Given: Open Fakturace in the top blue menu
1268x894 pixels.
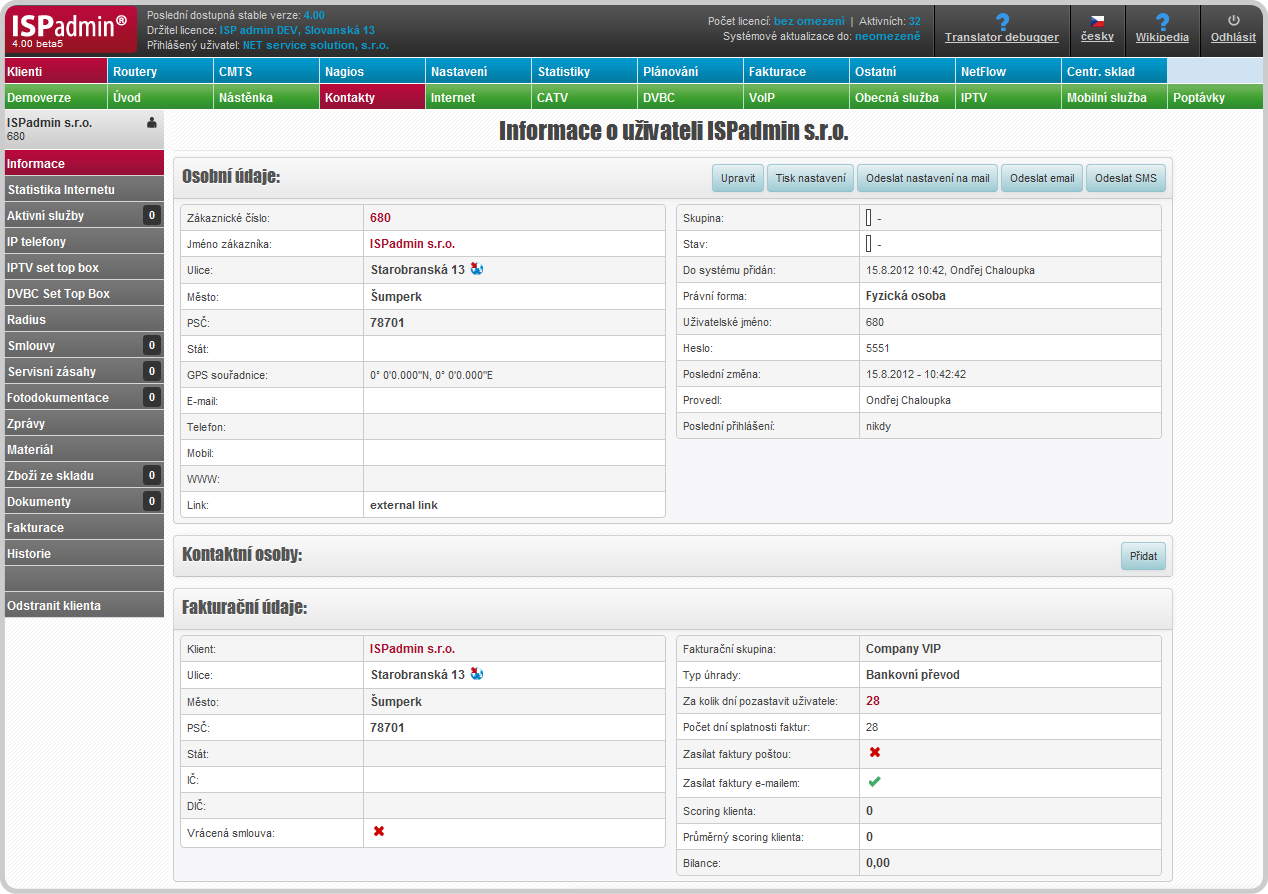Looking at the screenshot, I should tap(796, 71).
